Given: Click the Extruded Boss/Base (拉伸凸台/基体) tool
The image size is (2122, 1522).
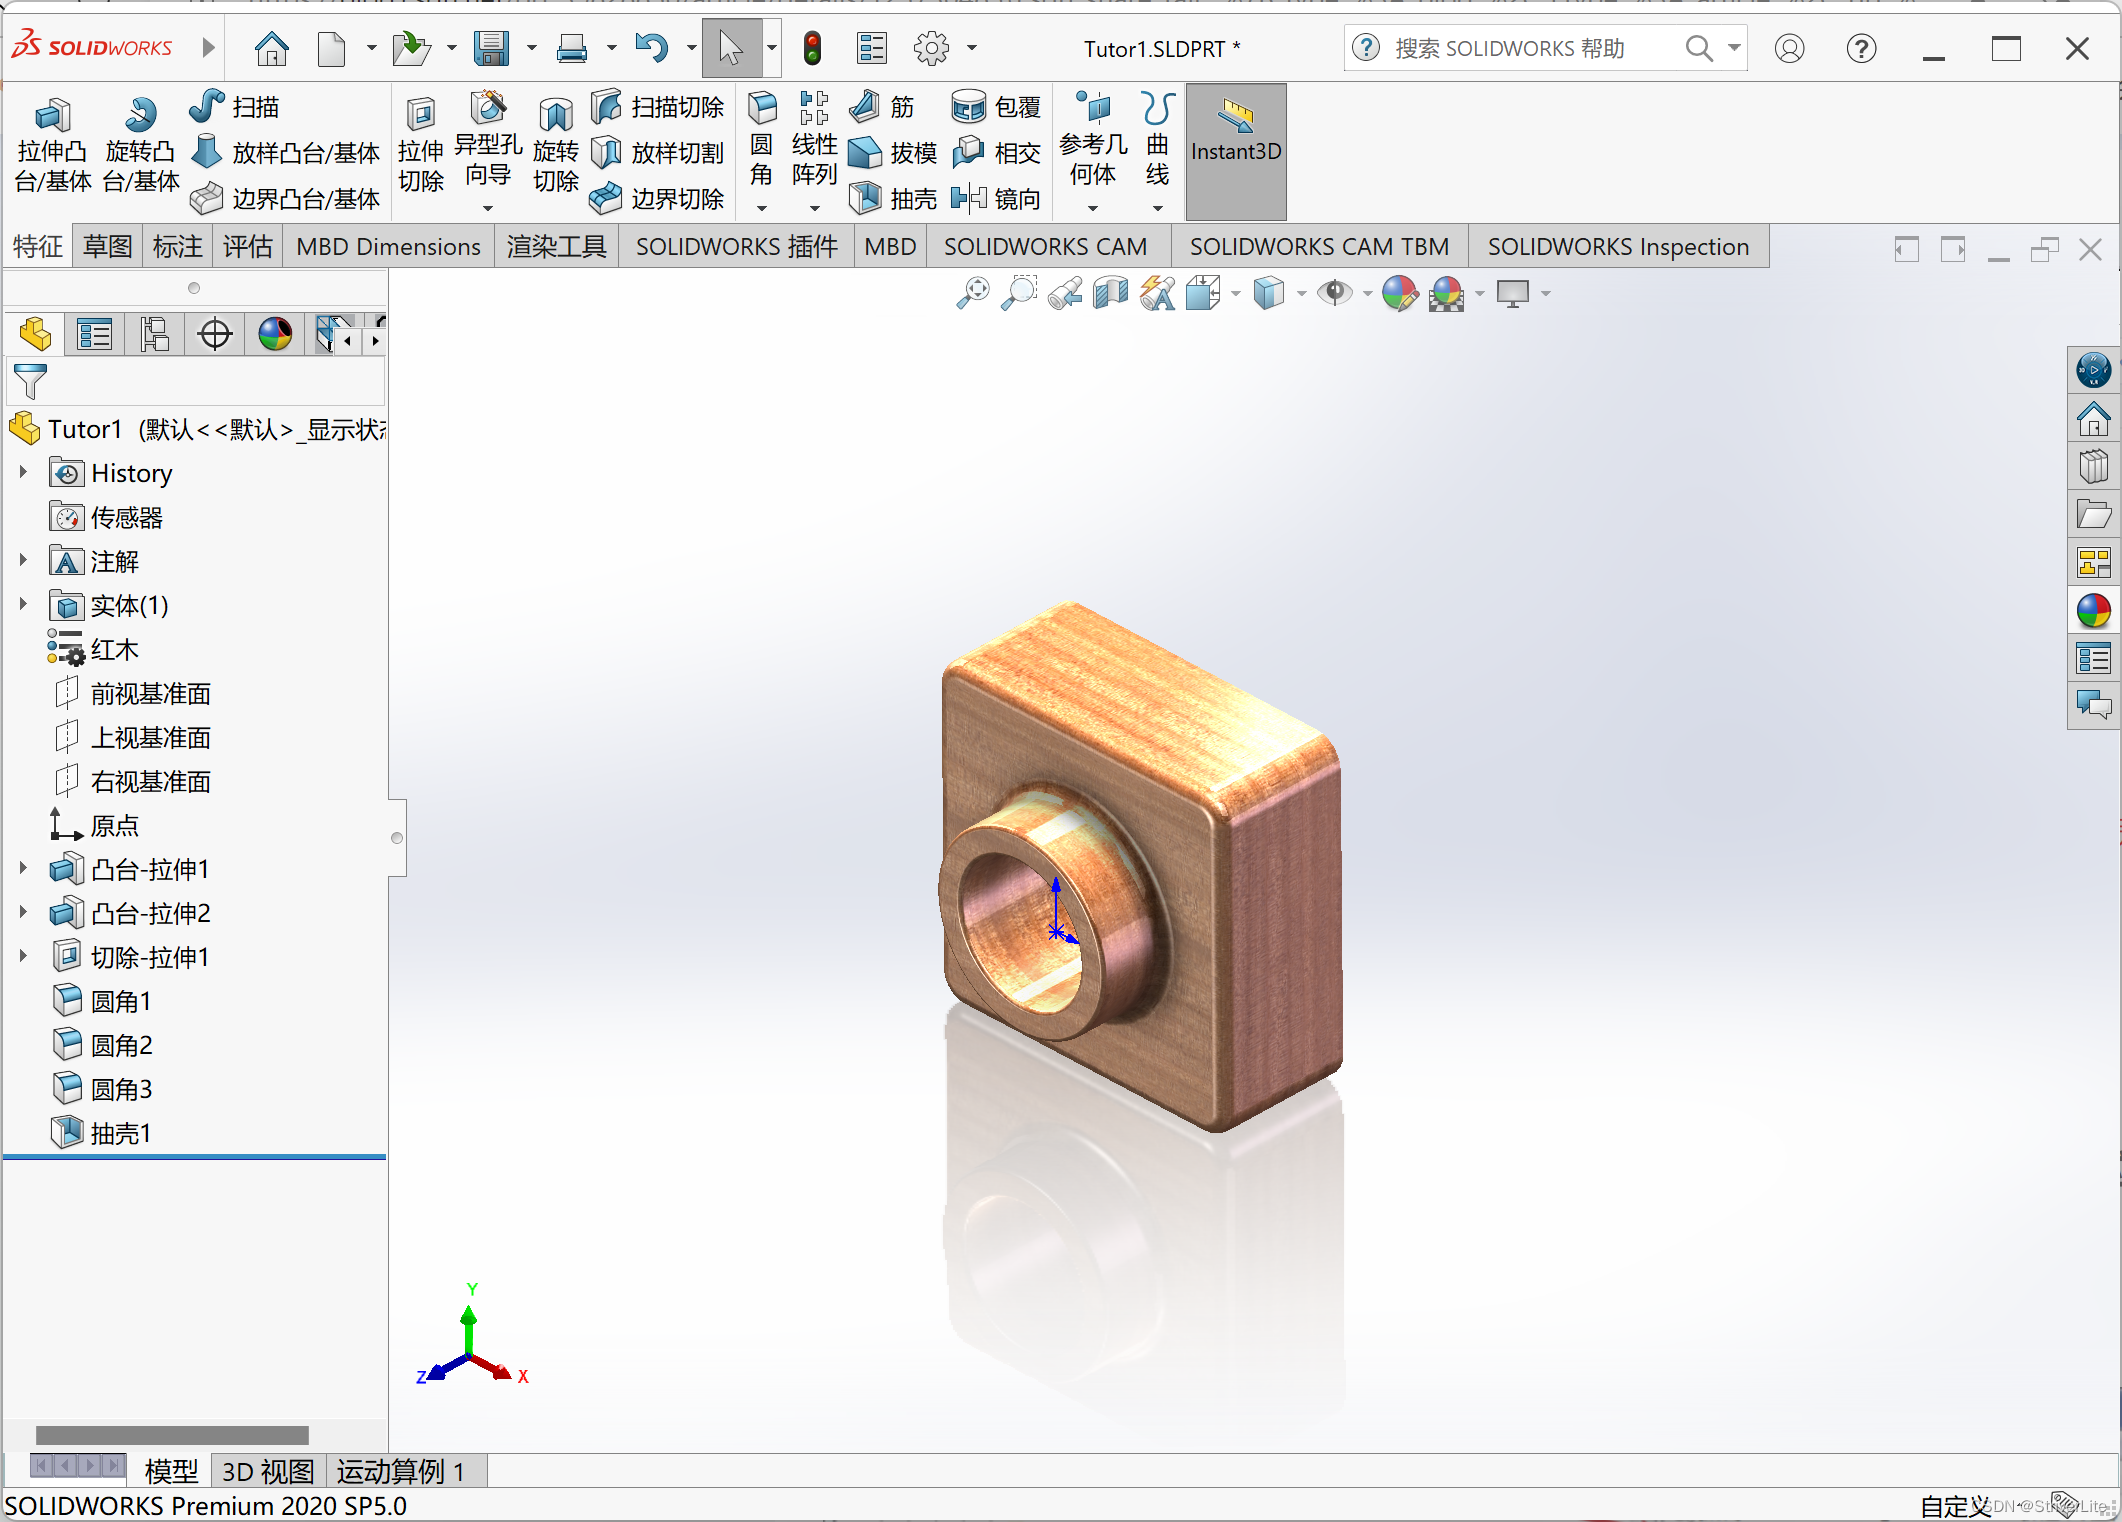Looking at the screenshot, I should coord(52,148).
